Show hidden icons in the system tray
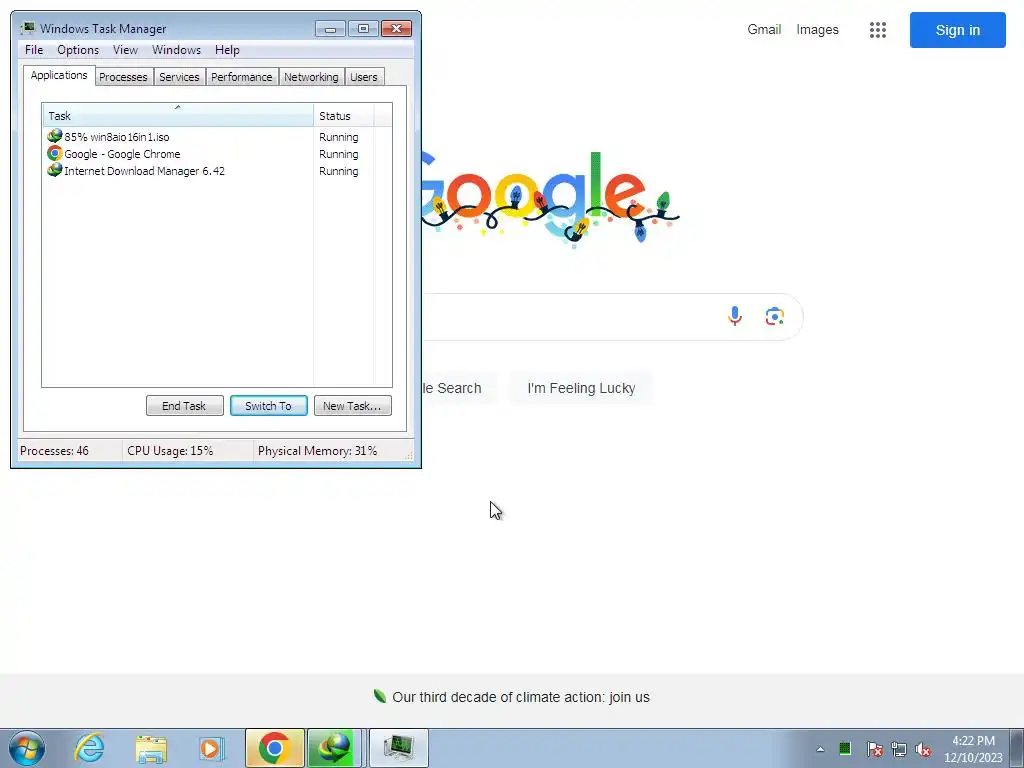This screenshot has width=1024, height=768. [x=820, y=749]
